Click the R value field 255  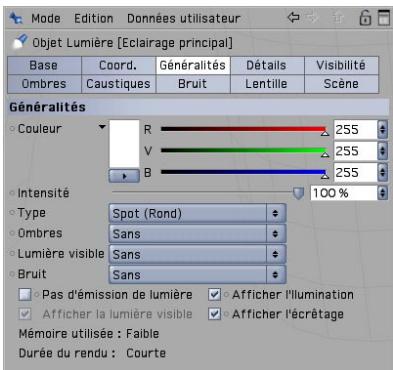pos(355,129)
